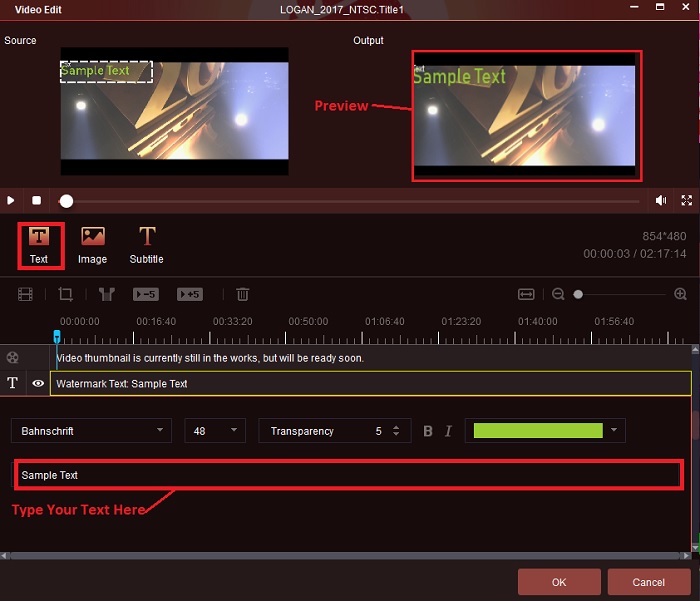
Task: Click the timeline zoom slider handle
Action: click(x=578, y=295)
